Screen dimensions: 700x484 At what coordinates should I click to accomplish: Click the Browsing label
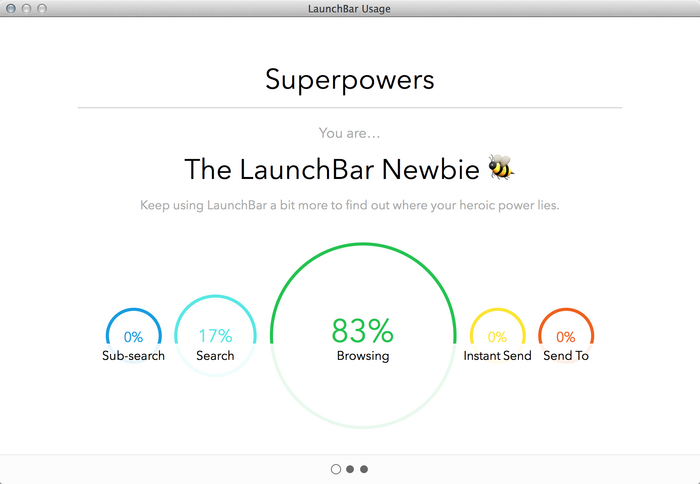tap(363, 356)
